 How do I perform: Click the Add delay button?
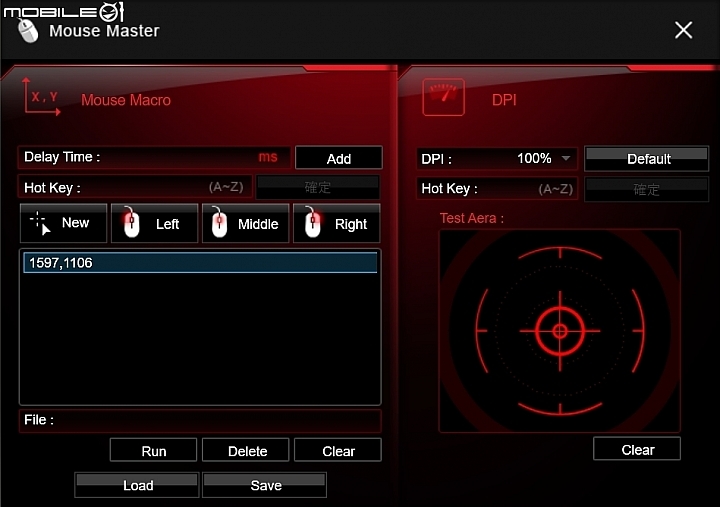[x=338, y=158]
